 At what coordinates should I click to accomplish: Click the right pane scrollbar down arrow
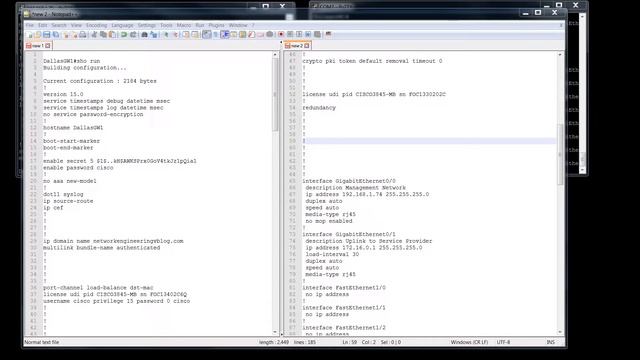pyautogui.click(x=560, y=333)
